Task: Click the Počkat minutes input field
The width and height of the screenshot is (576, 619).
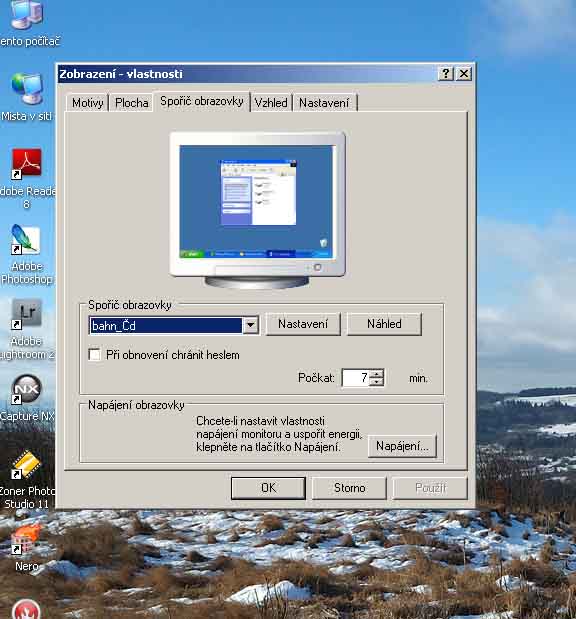Action: click(x=357, y=378)
